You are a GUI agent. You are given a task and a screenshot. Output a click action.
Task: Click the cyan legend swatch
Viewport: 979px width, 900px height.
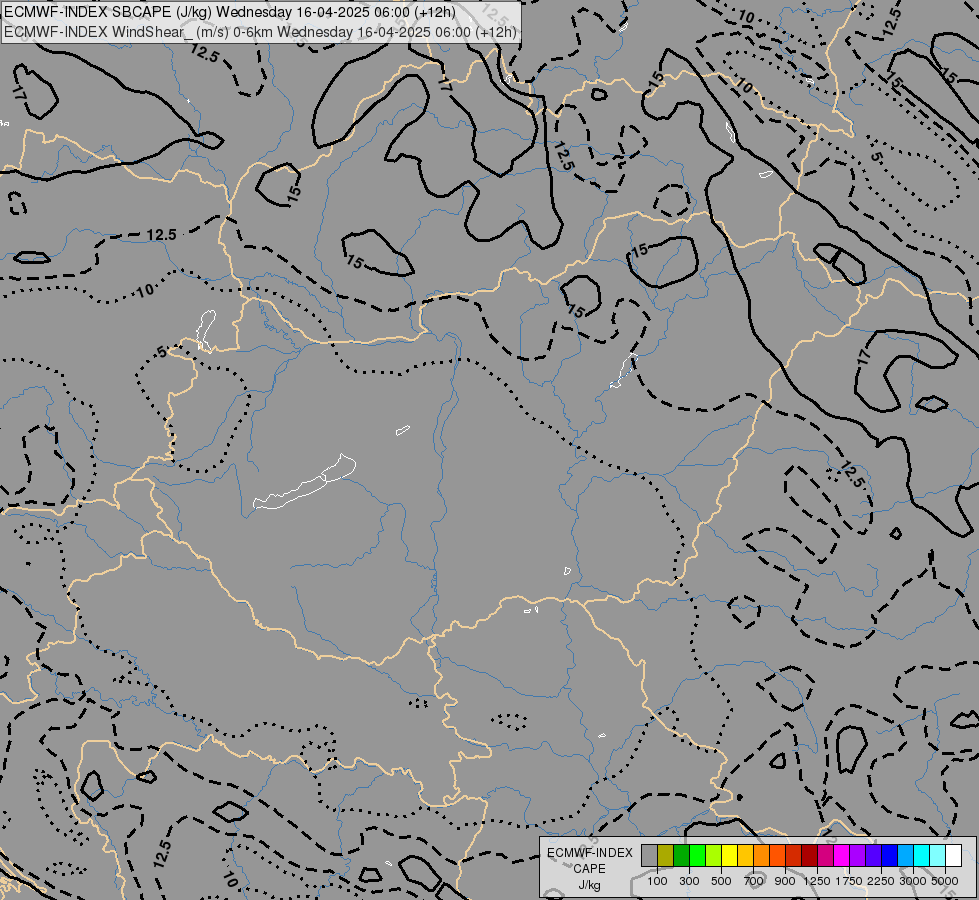(x=921, y=856)
